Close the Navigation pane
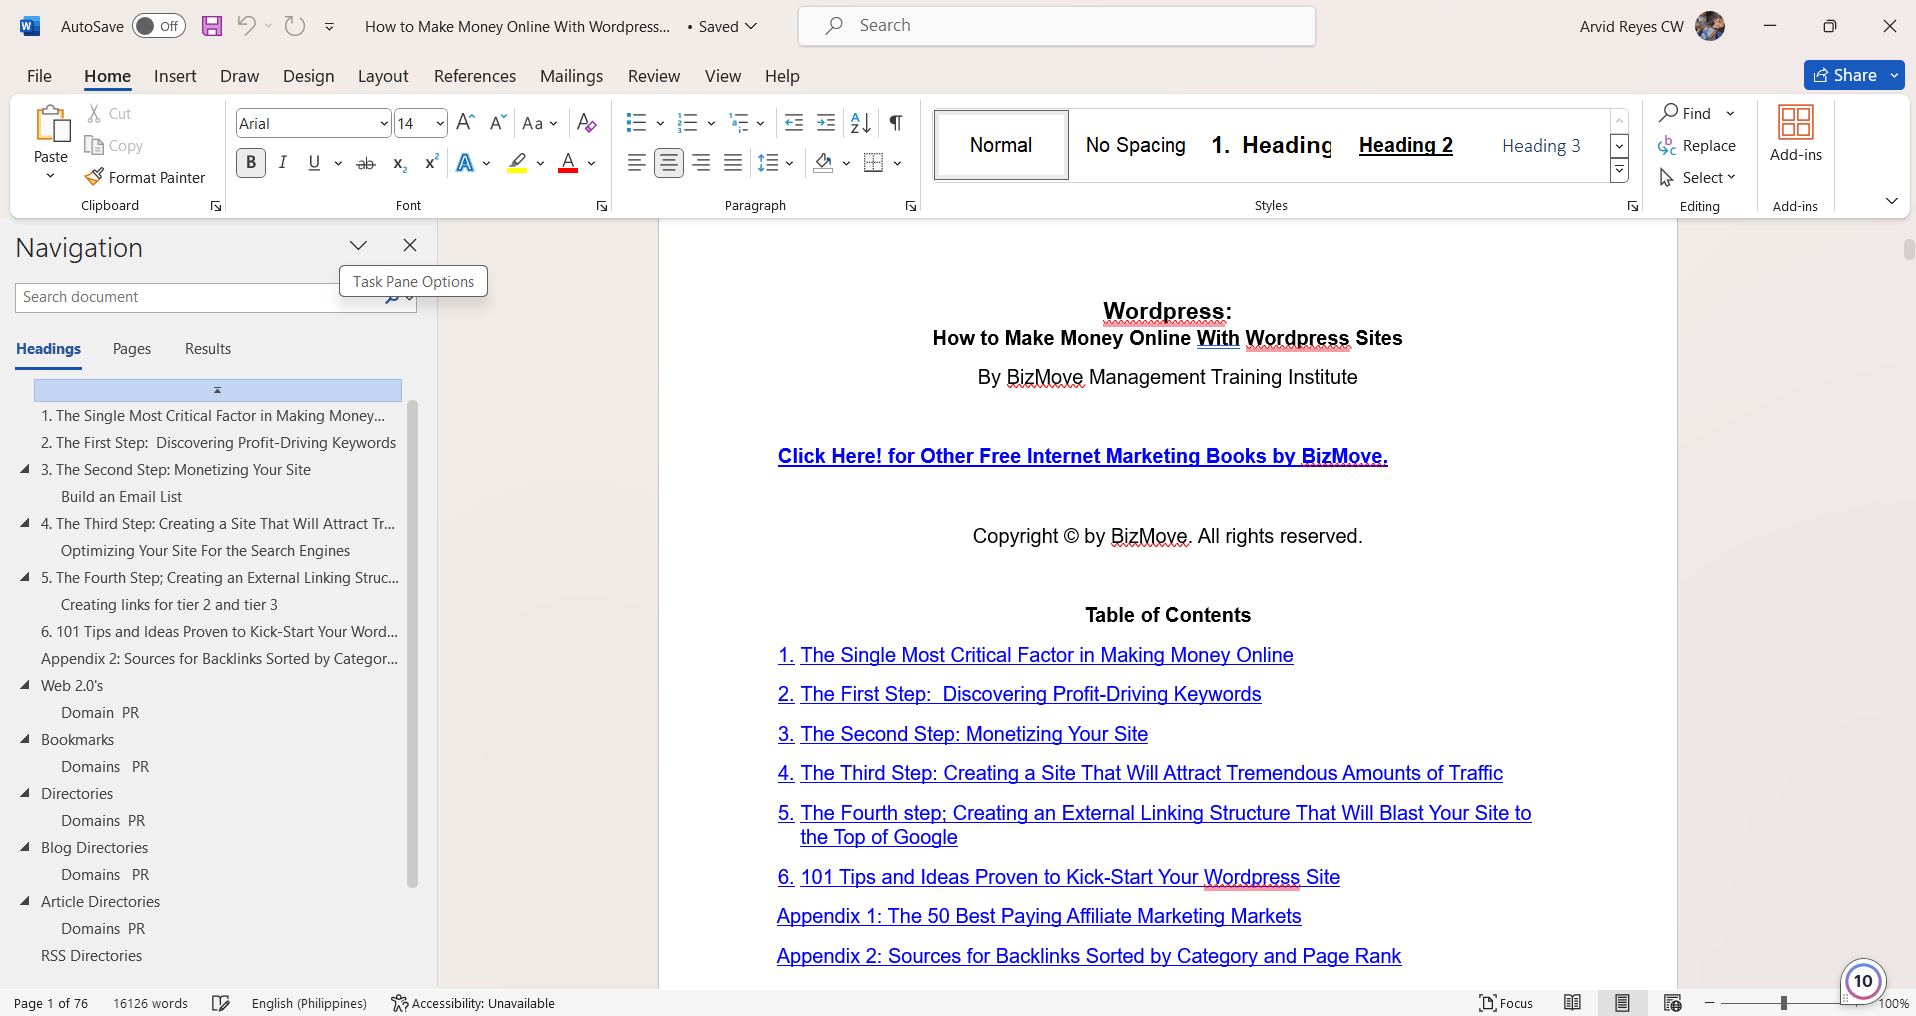This screenshot has height=1016, width=1916. click(x=409, y=245)
